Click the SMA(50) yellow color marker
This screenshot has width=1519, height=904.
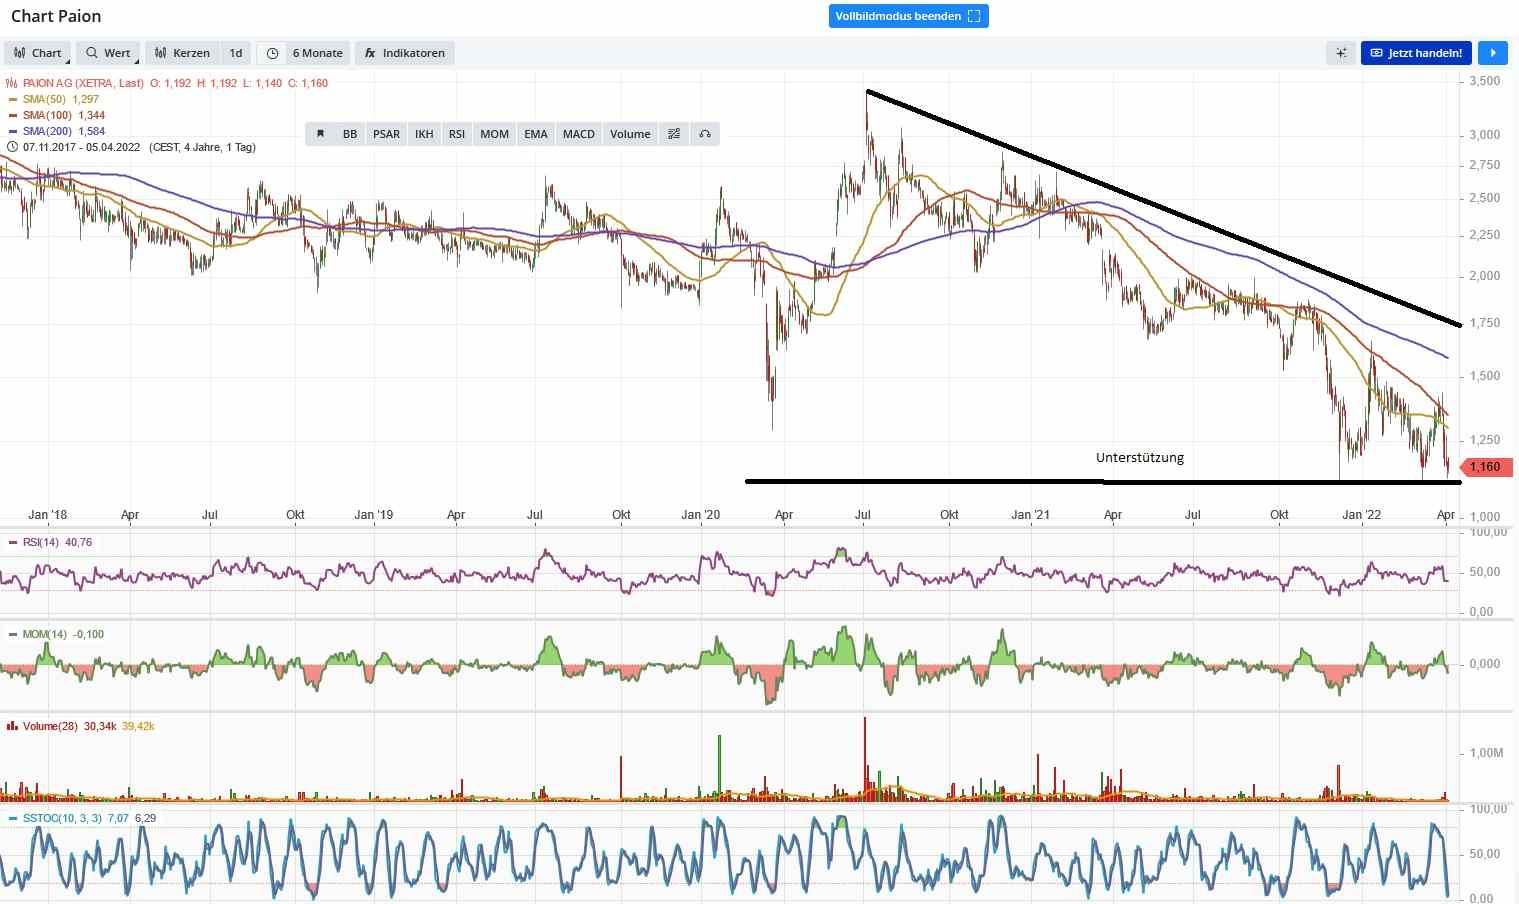12,99
